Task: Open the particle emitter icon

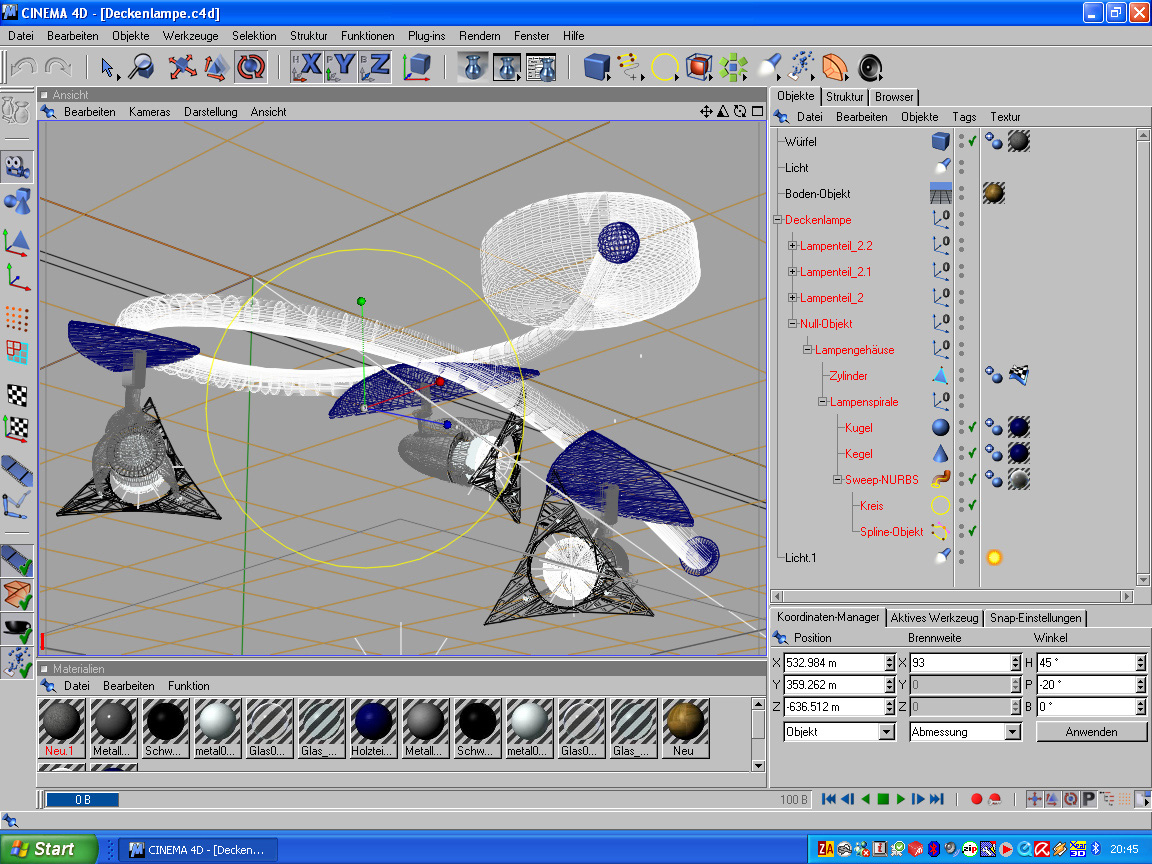Action: tap(801, 67)
